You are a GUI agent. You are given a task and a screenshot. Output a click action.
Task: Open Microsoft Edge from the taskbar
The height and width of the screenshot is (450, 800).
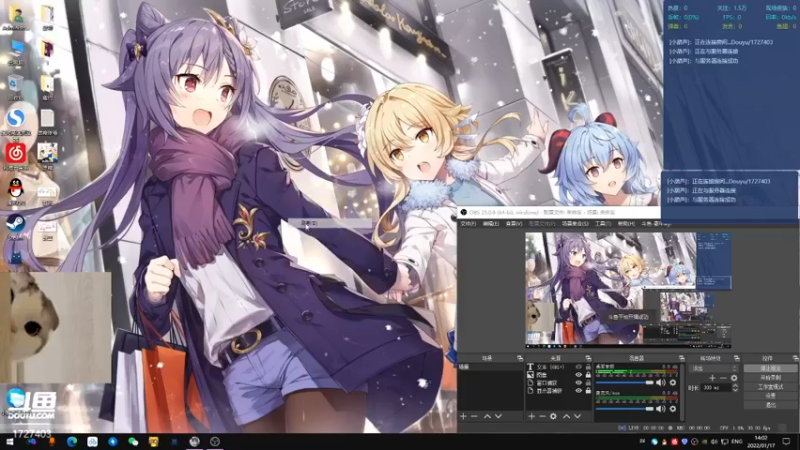[x=71, y=441]
